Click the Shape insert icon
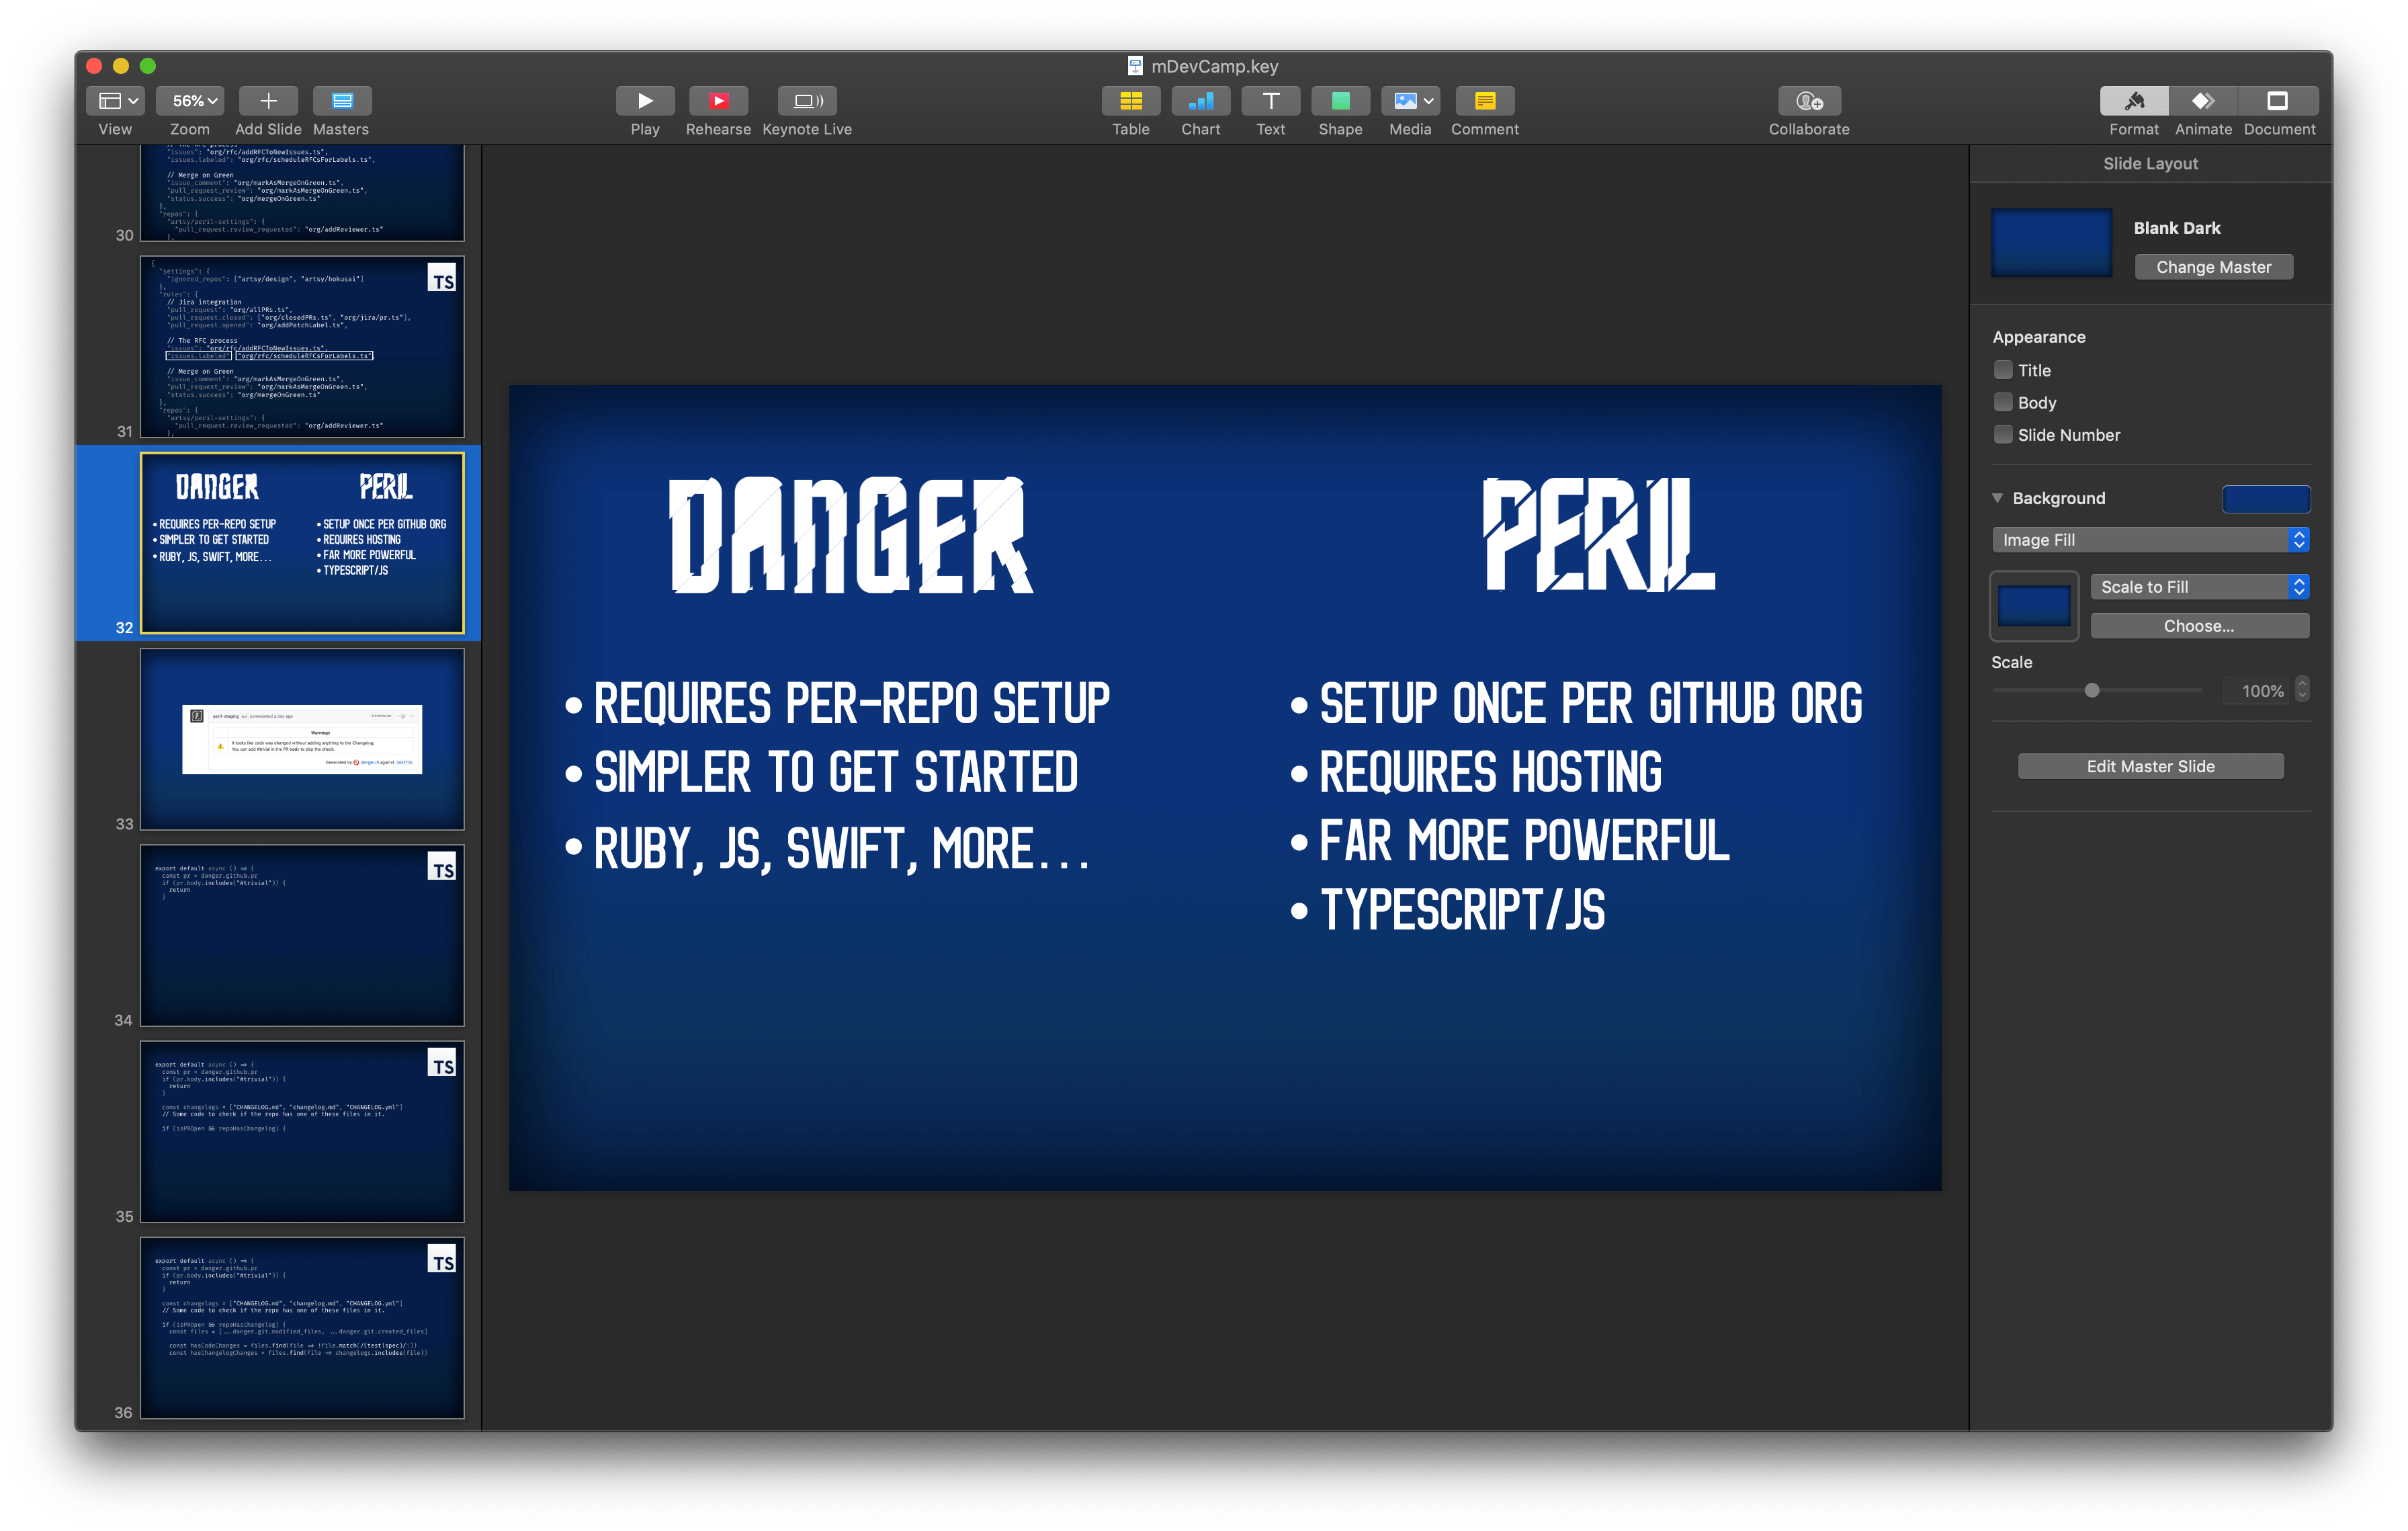This screenshot has width=2408, height=1531. pyautogui.click(x=1340, y=101)
